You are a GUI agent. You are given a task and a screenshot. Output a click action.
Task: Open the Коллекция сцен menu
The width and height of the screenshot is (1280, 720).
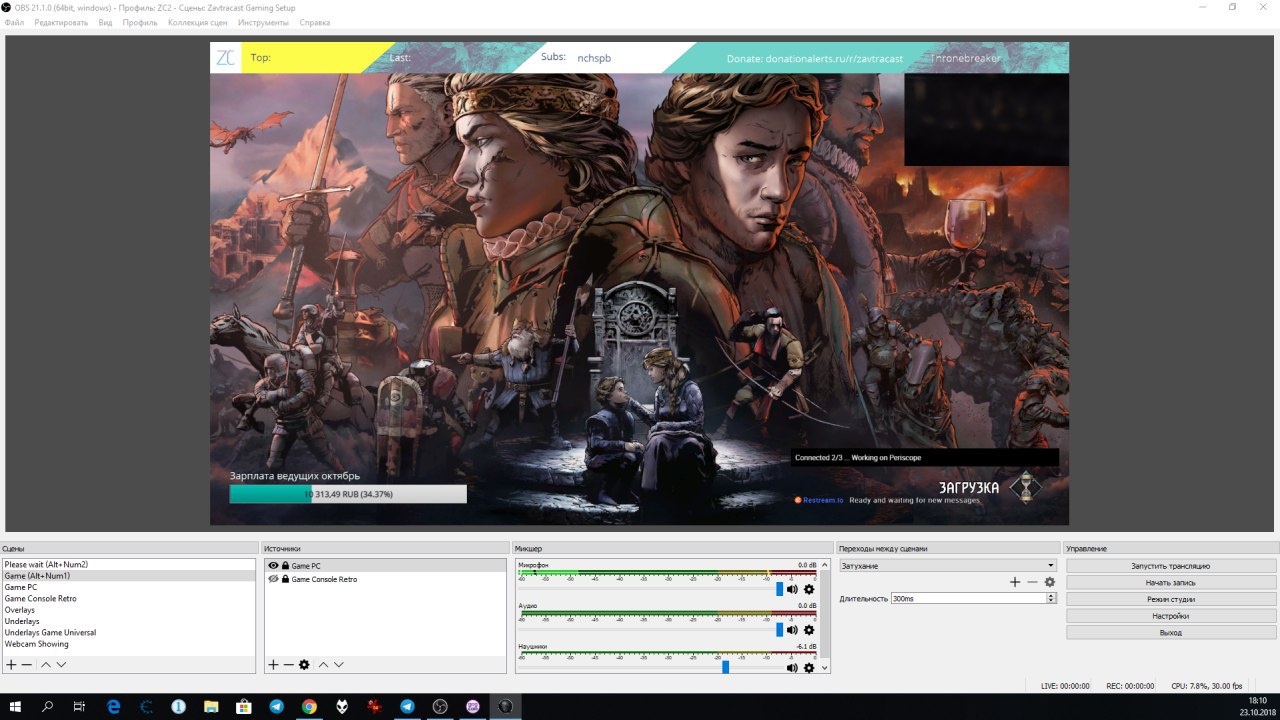click(x=200, y=22)
